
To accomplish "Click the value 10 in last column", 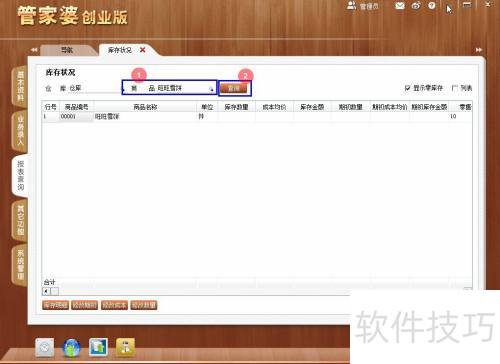I will pos(453,116).
